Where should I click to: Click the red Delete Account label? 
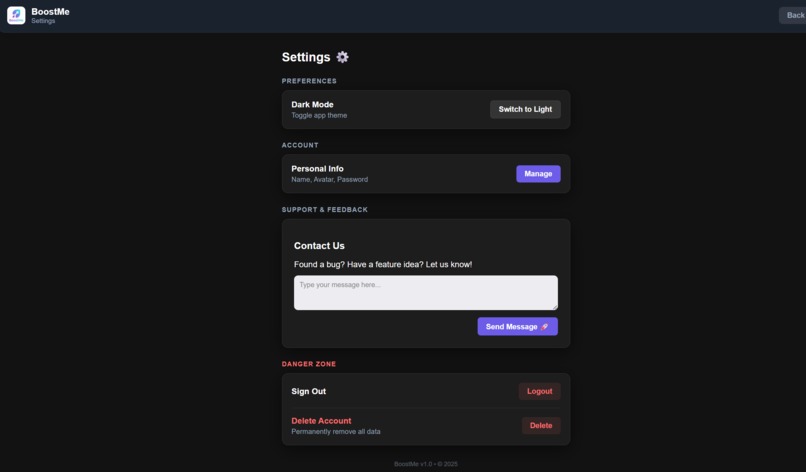[321, 421]
